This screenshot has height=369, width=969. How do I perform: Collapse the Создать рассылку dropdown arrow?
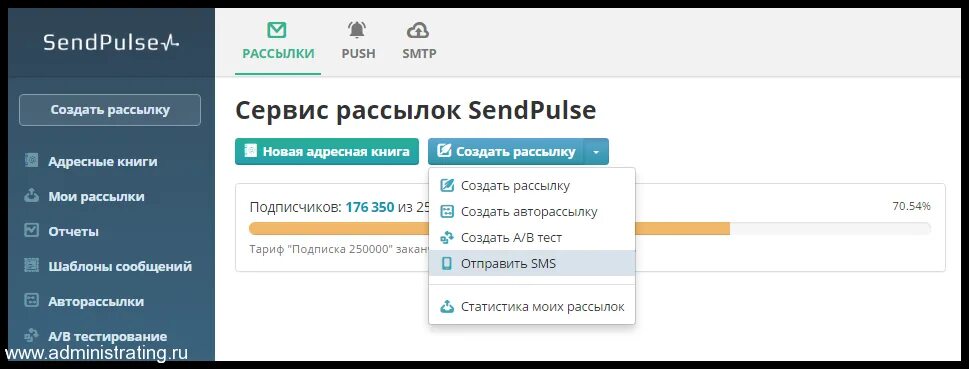[596, 151]
